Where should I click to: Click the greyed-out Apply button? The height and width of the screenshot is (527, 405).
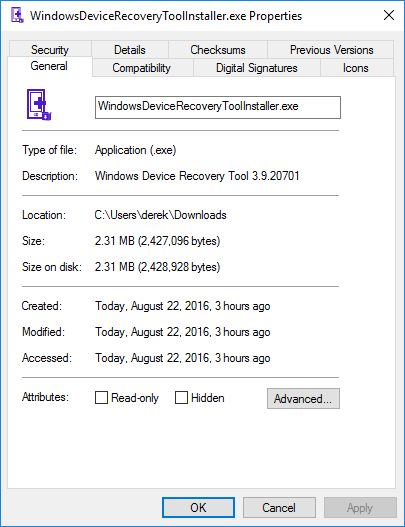point(360,508)
